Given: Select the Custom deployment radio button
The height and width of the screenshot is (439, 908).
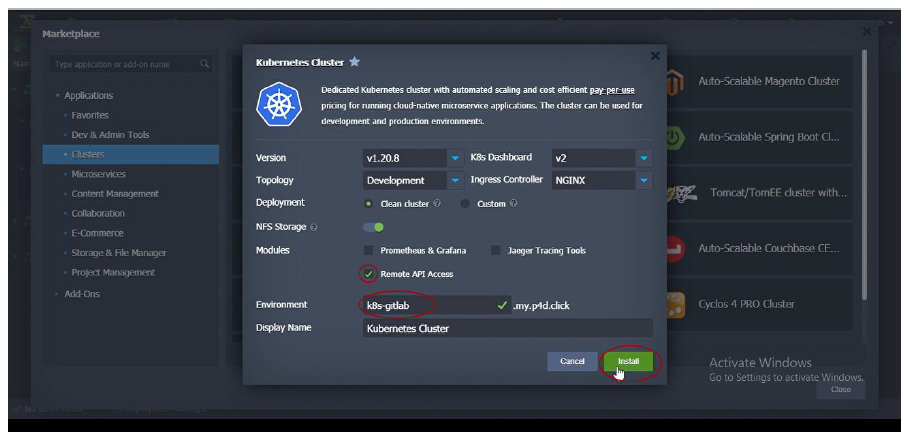Looking at the screenshot, I should [x=465, y=204].
